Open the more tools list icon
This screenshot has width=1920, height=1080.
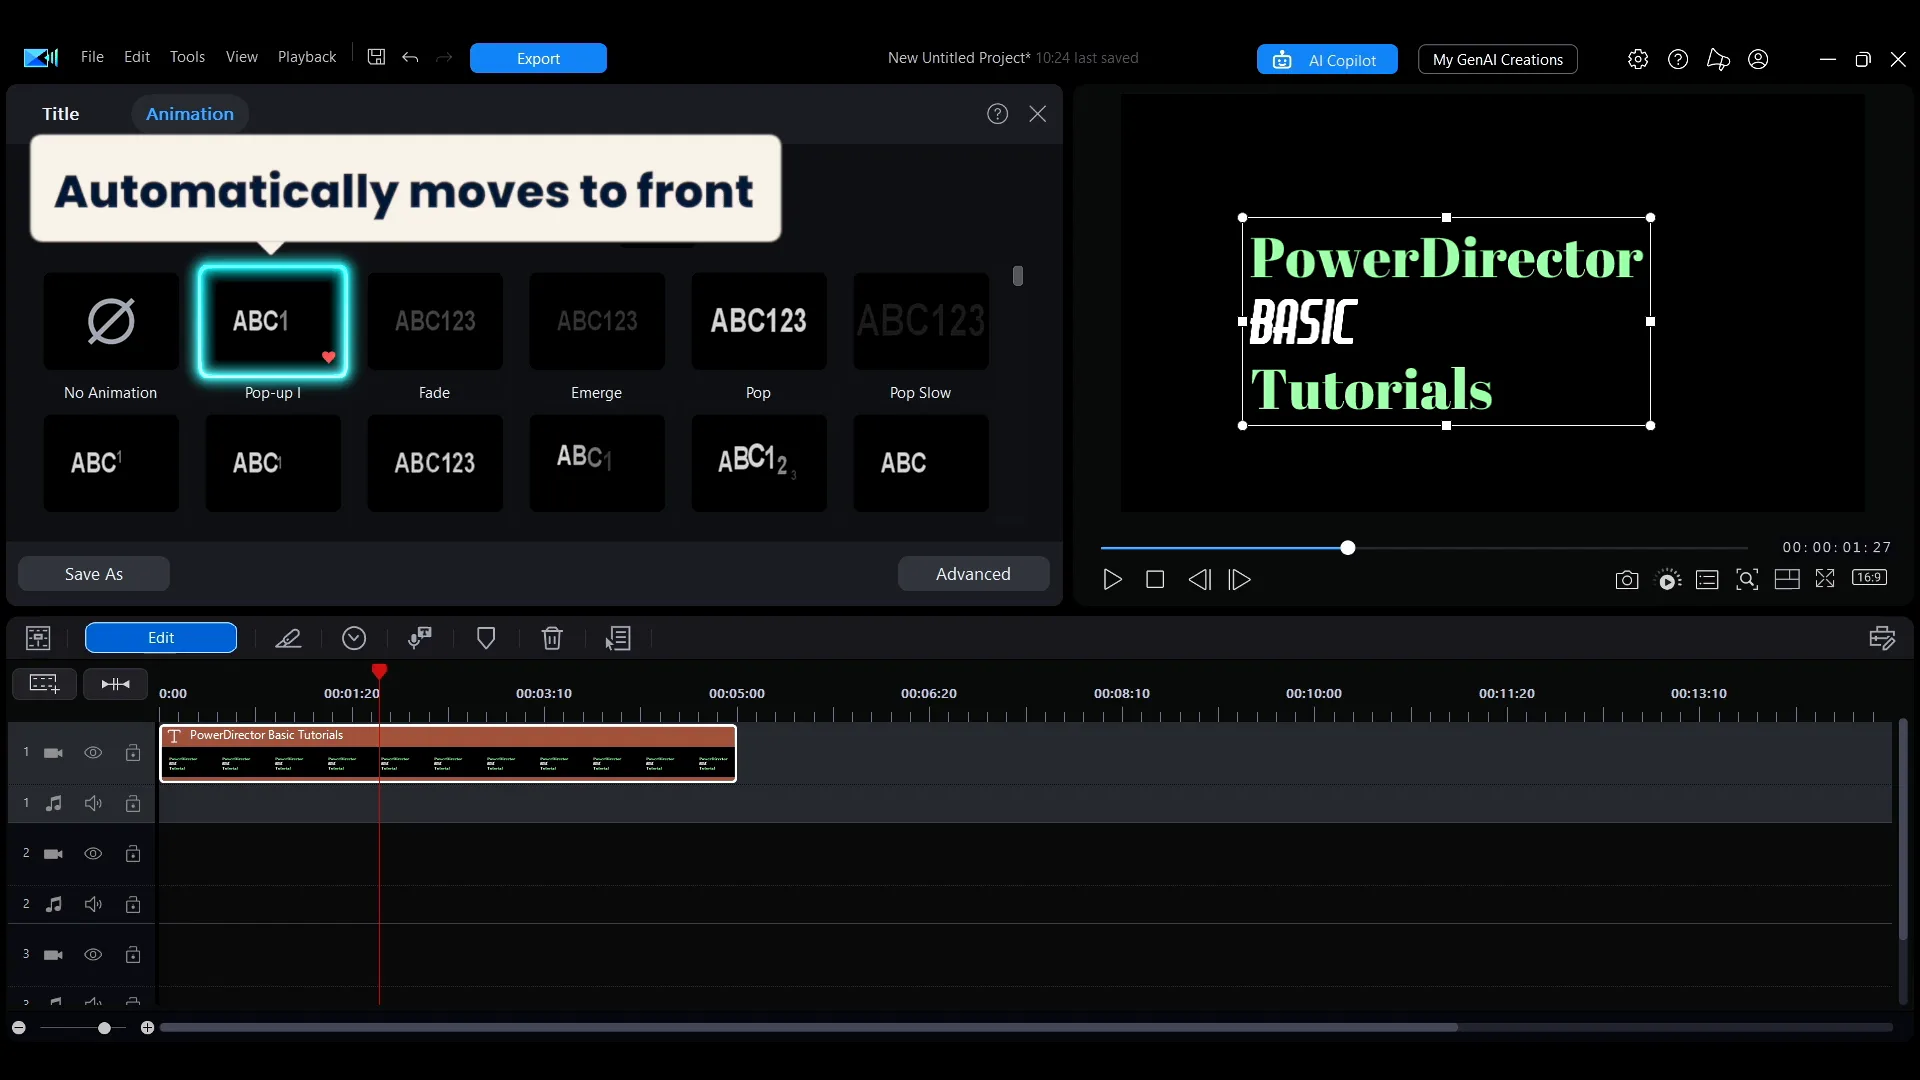pos(618,638)
